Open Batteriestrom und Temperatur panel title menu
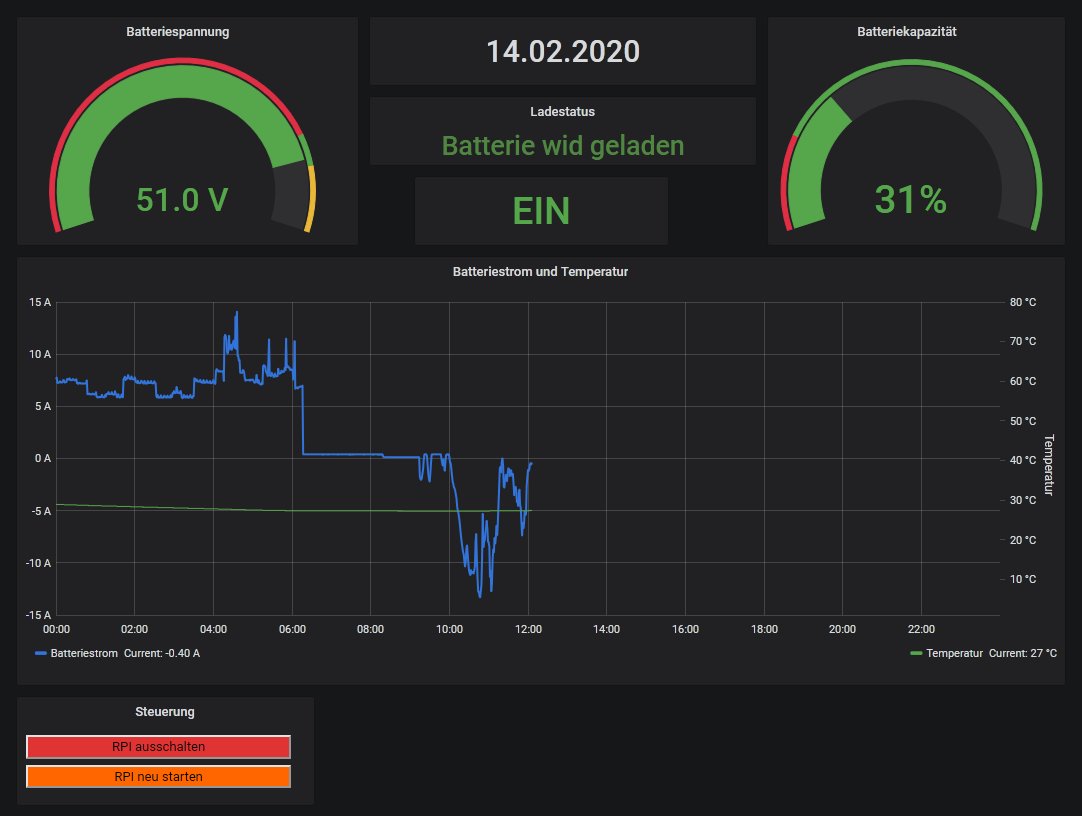The height and width of the screenshot is (816, 1082). click(540, 271)
